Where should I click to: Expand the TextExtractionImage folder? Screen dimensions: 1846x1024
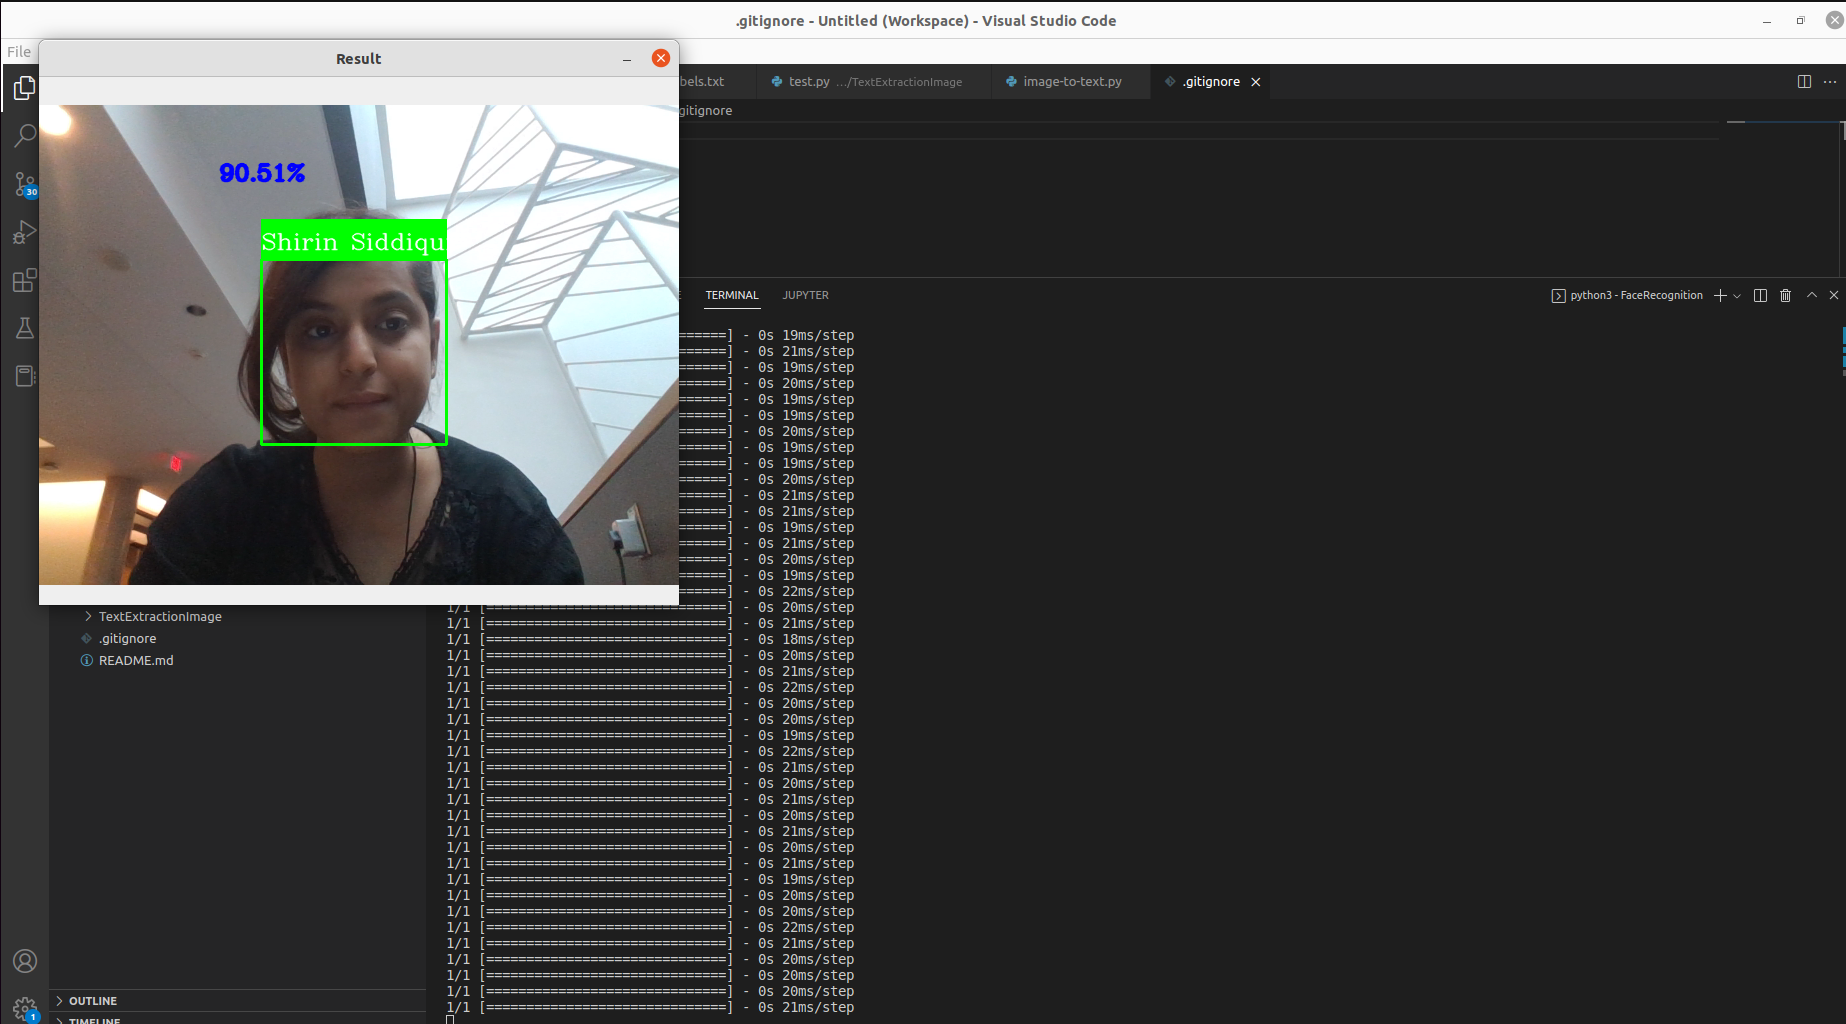(160, 617)
